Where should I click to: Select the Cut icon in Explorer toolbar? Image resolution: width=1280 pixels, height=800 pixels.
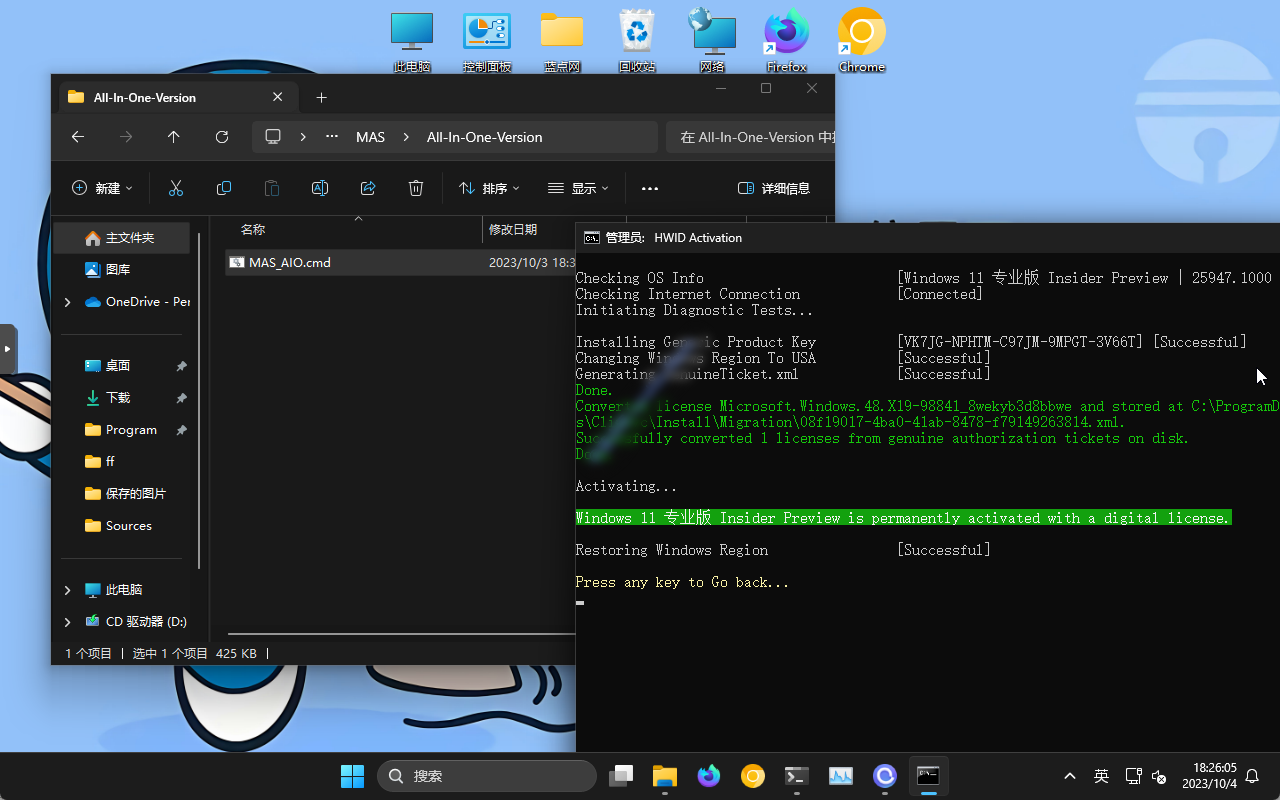[176, 188]
